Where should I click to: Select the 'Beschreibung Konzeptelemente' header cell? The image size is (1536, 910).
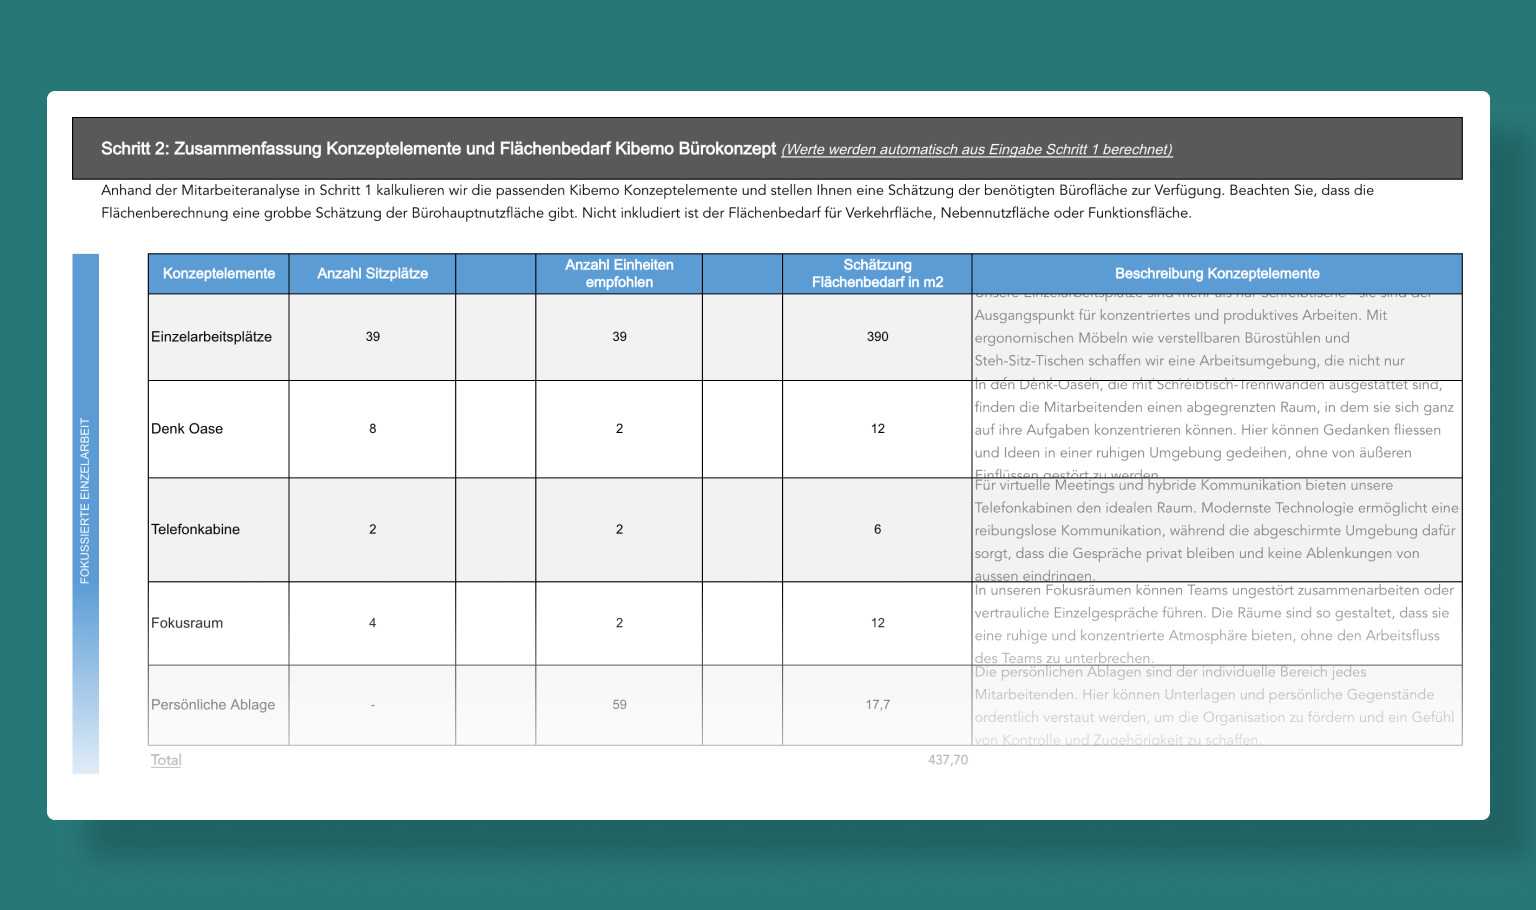click(1216, 274)
